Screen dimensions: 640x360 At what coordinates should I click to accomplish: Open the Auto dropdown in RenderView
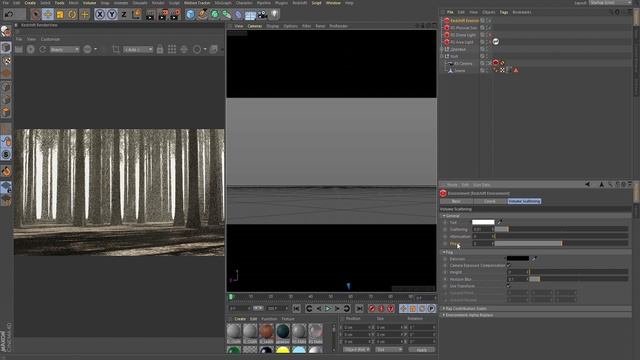[138, 49]
